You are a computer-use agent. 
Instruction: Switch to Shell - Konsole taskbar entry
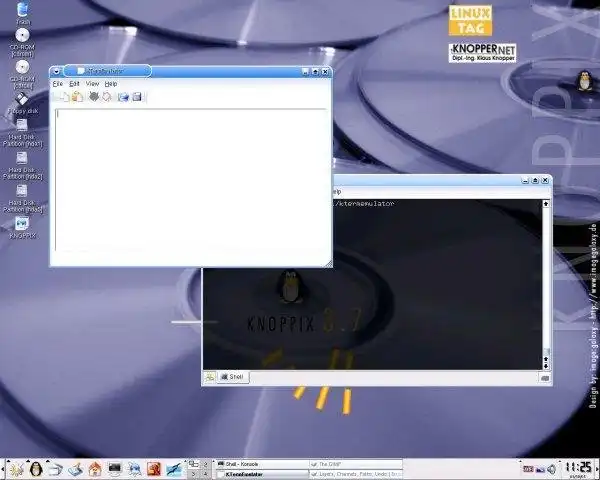tap(262, 464)
